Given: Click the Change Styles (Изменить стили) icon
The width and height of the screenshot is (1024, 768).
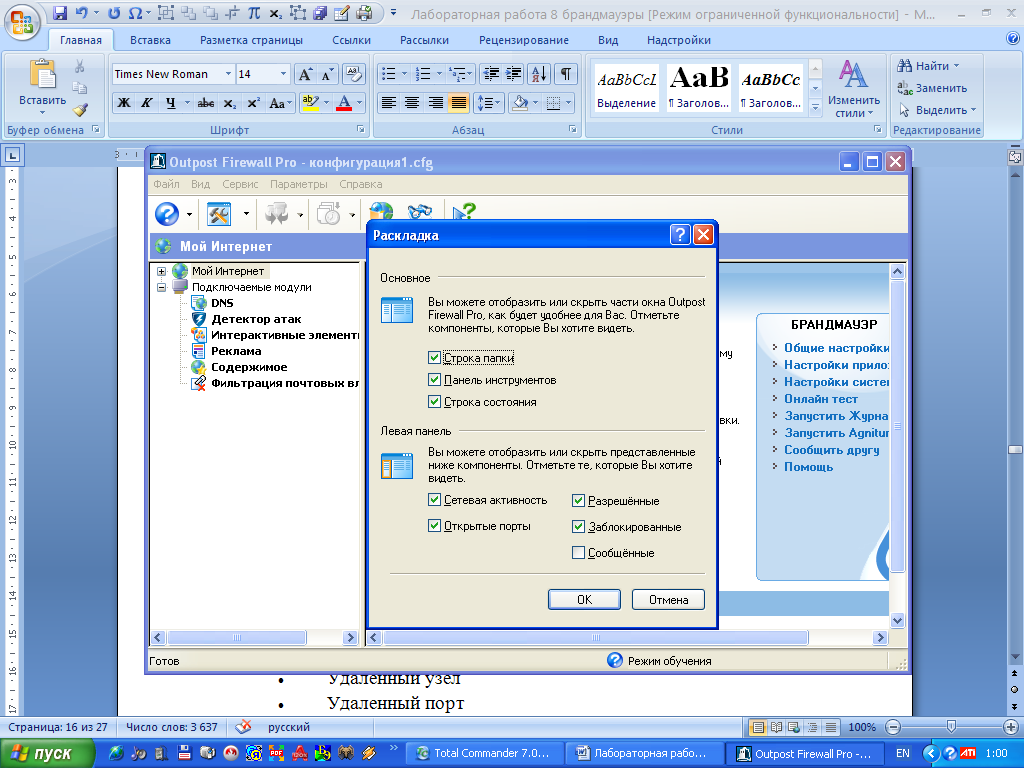Looking at the screenshot, I should [x=854, y=89].
